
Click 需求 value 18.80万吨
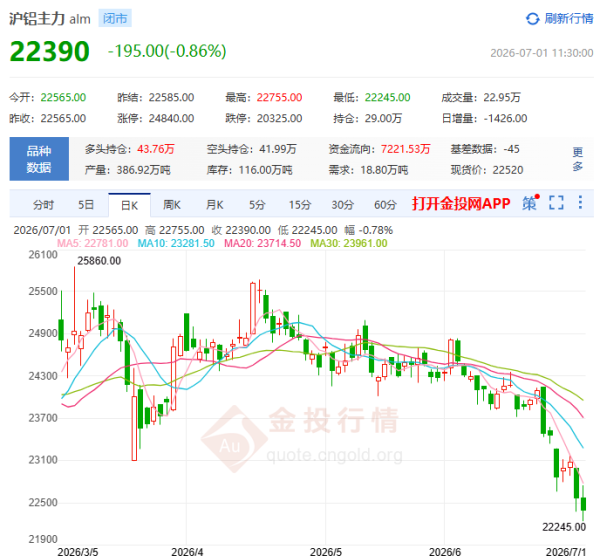[x=384, y=170]
